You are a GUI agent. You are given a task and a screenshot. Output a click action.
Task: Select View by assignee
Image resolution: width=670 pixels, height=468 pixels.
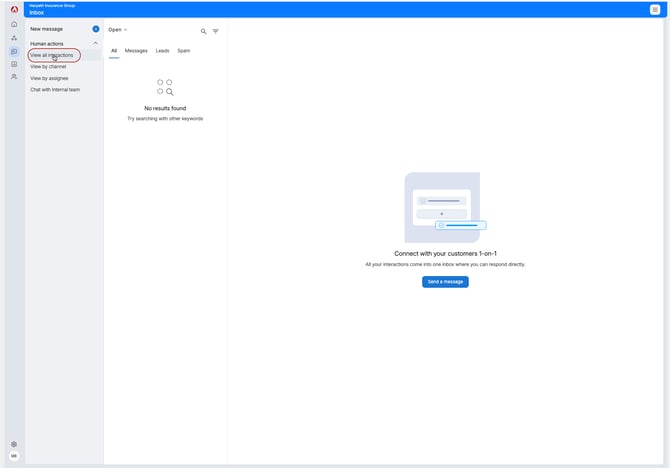(49, 78)
